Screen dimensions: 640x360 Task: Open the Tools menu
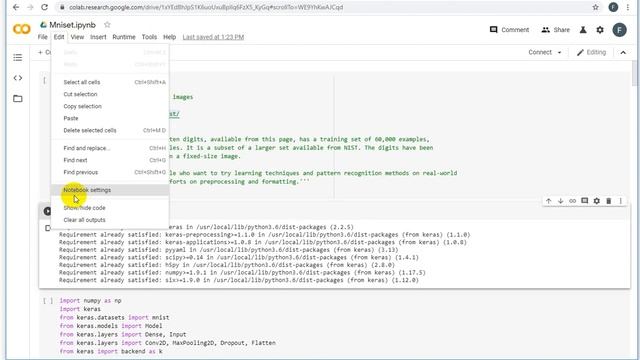coord(149,37)
